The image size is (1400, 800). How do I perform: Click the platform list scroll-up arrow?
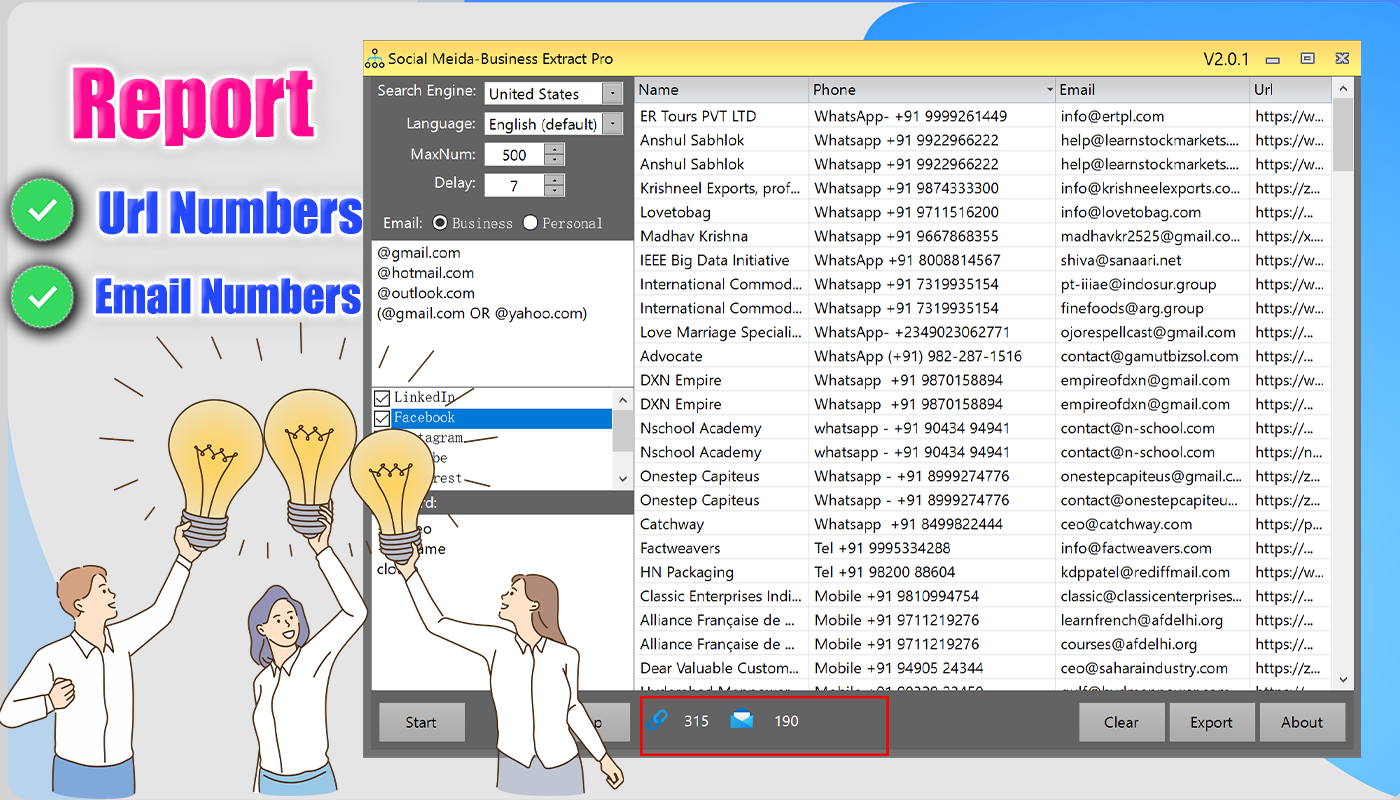click(623, 400)
